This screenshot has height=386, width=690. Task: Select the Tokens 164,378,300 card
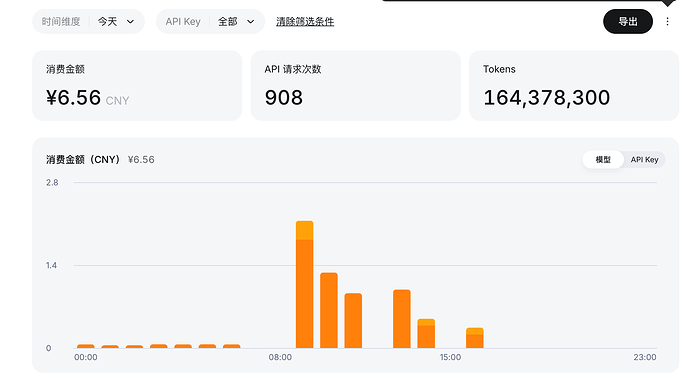coord(574,85)
